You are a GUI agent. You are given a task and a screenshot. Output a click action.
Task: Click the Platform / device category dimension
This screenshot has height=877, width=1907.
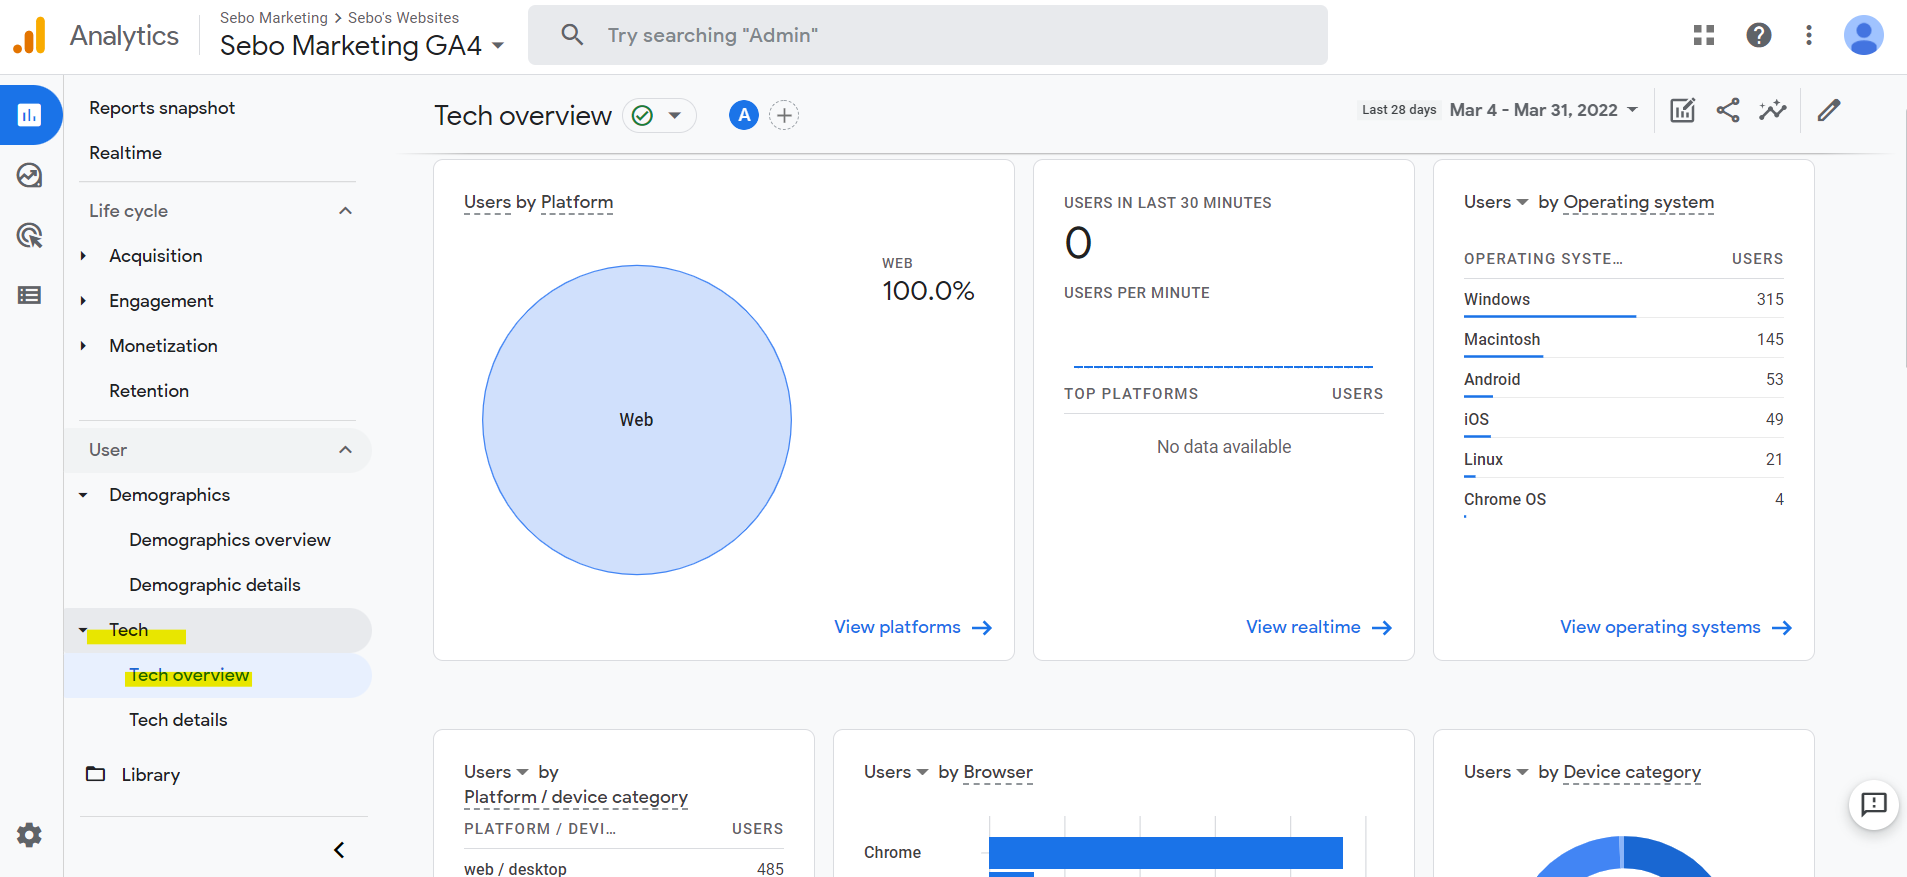[576, 797]
